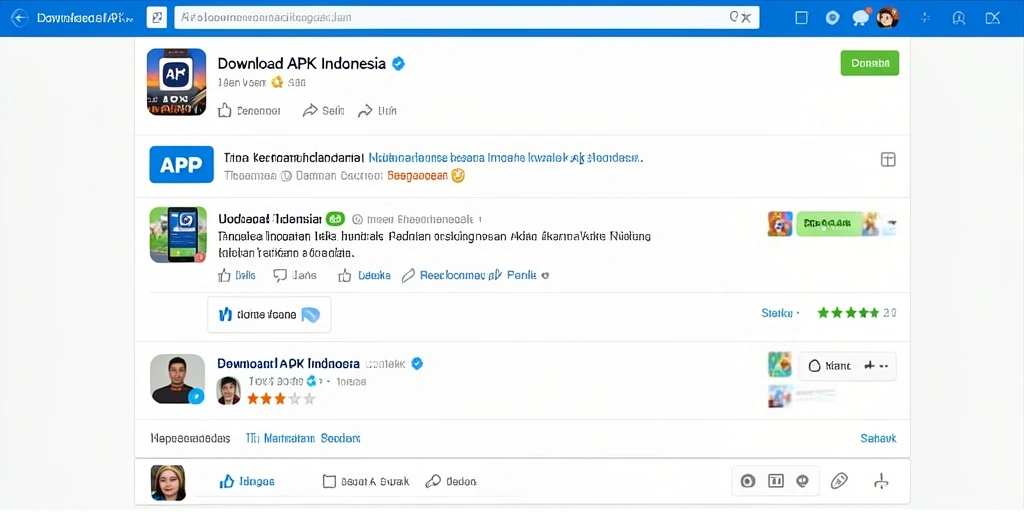Open the man's profile photo in the review

tap(177, 379)
